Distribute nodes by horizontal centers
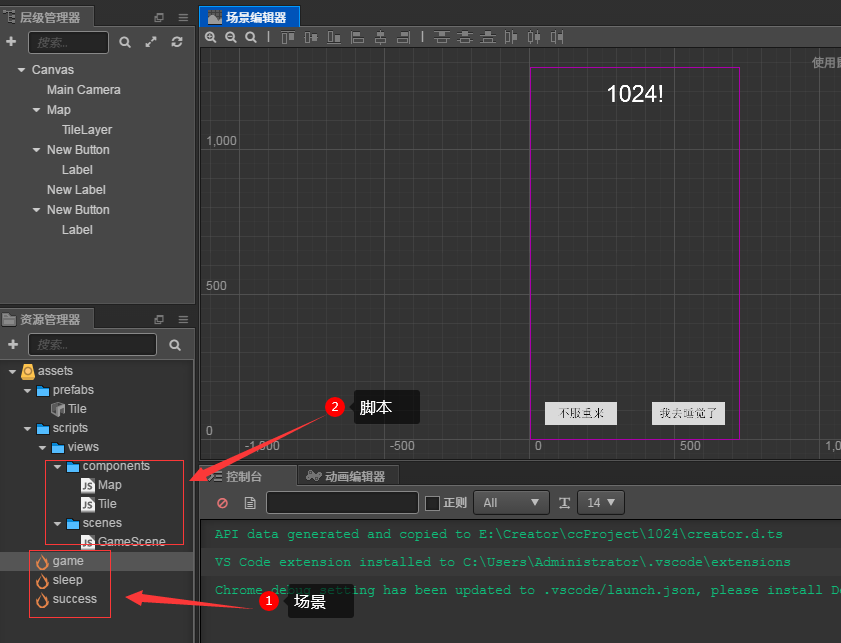The image size is (841, 643). coord(534,37)
